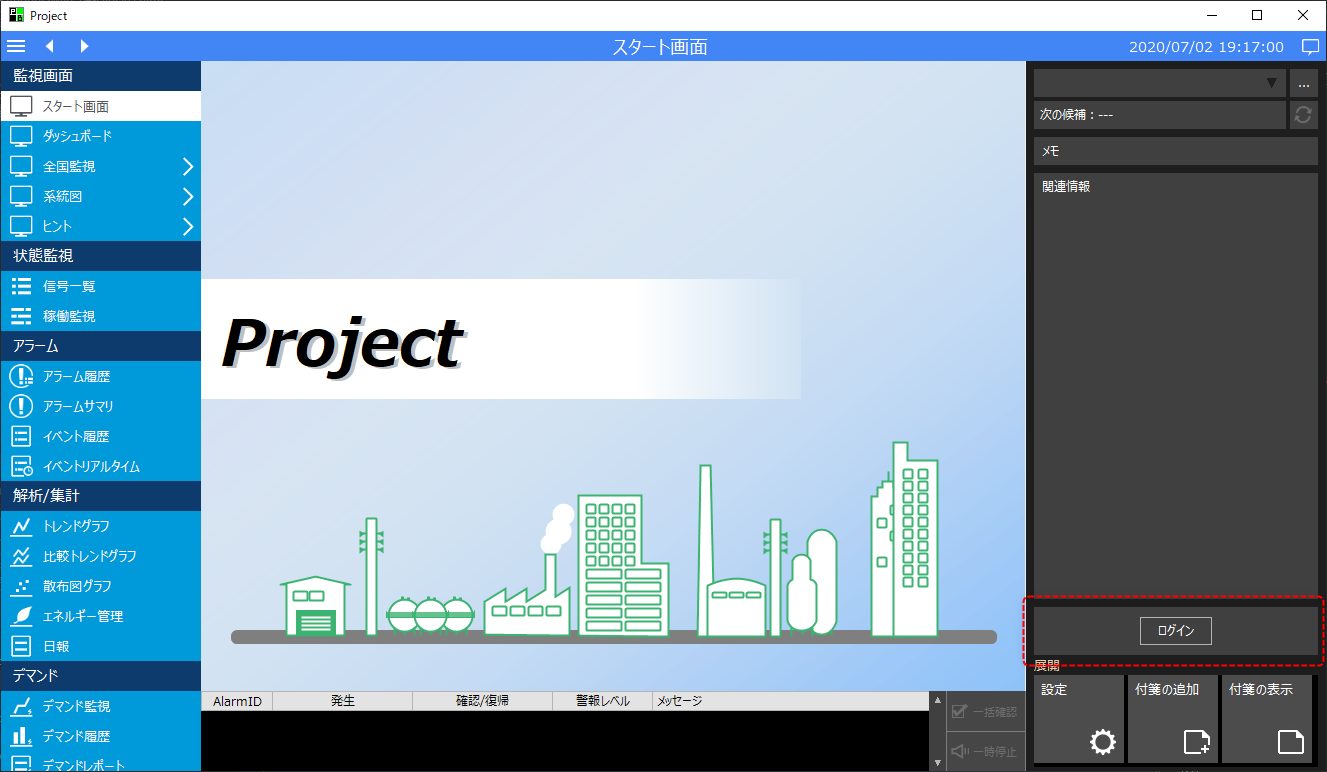Click 付箋の表示 show sticky notes
Viewport: 1327px width, 772px height.
point(1266,719)
